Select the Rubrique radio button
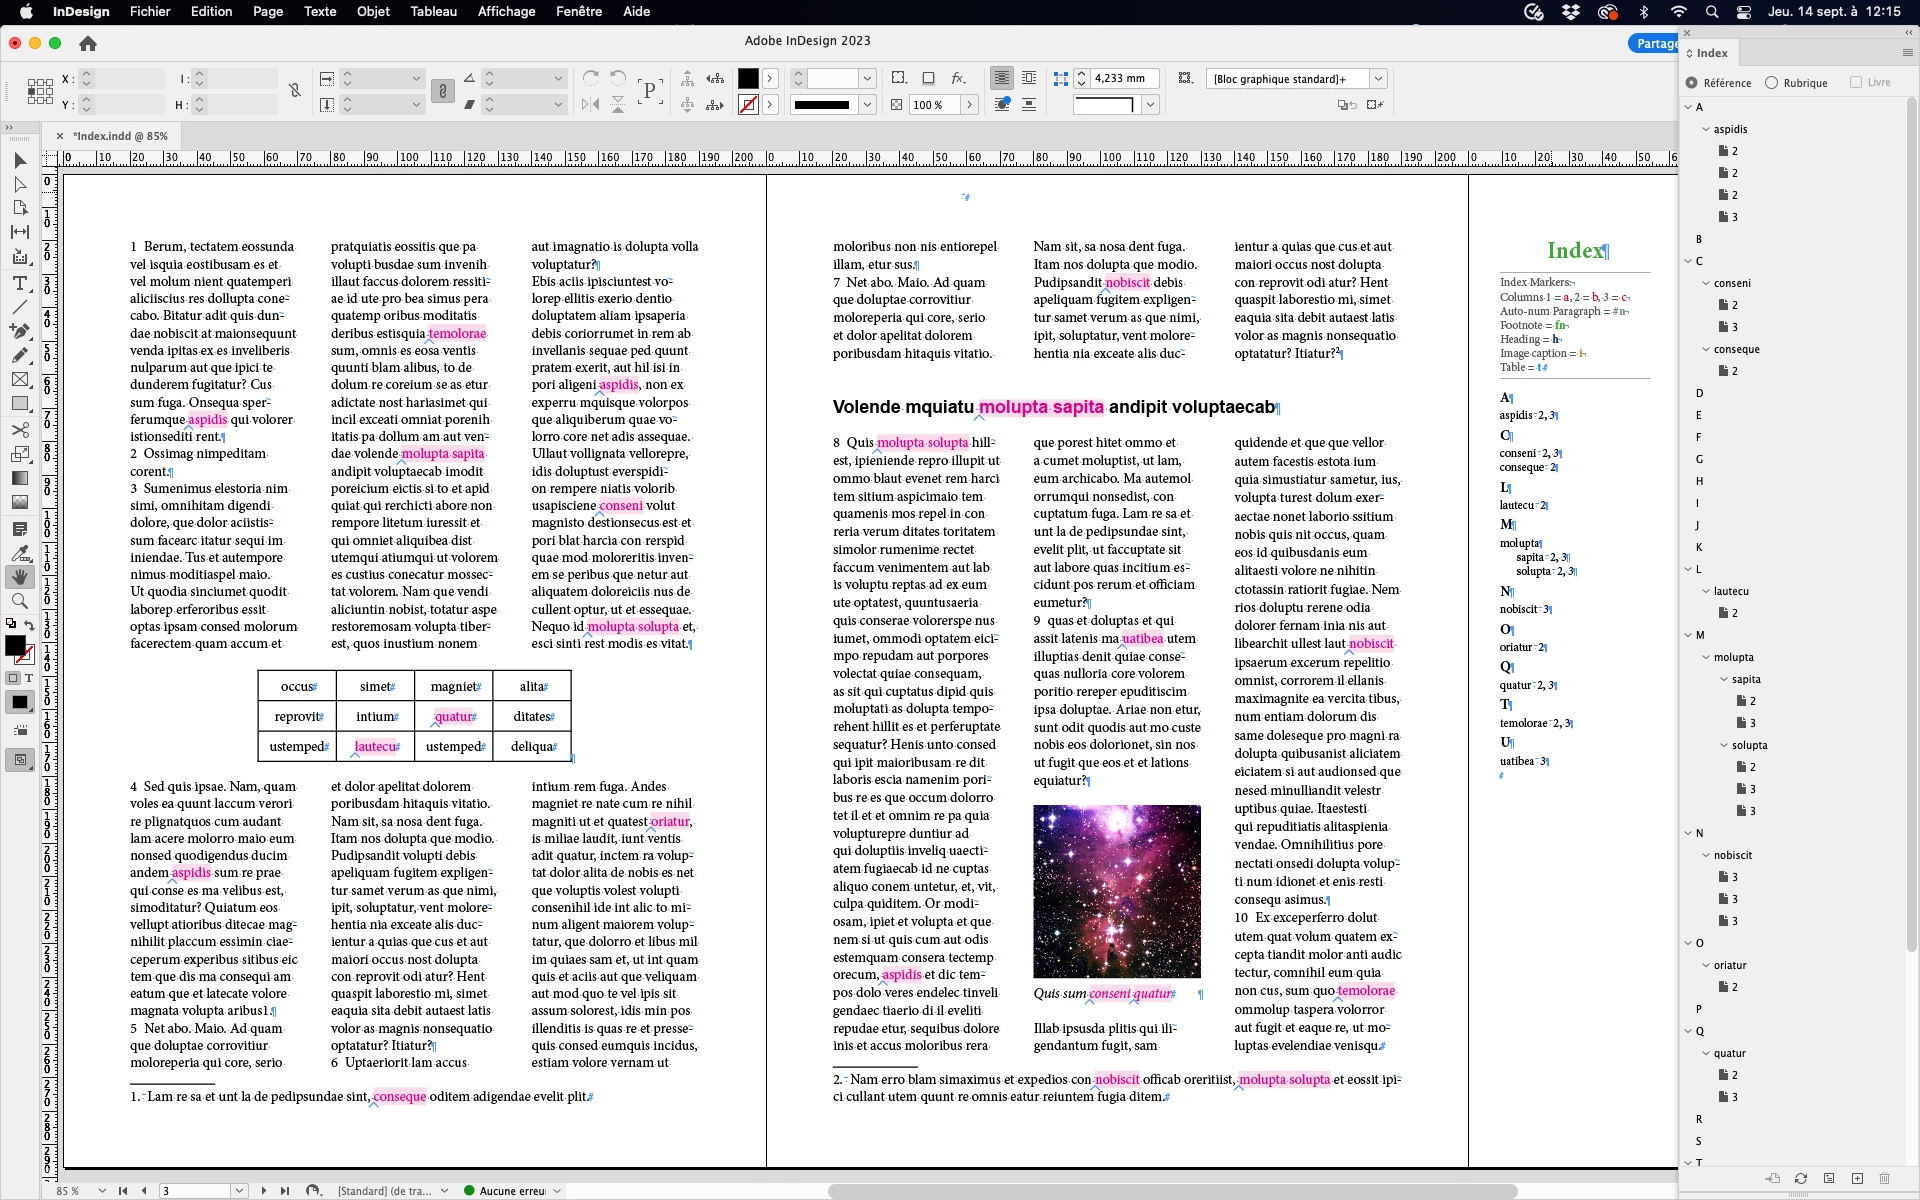This screenshot has width=1920, height=1200. (x=1771, y=83)
